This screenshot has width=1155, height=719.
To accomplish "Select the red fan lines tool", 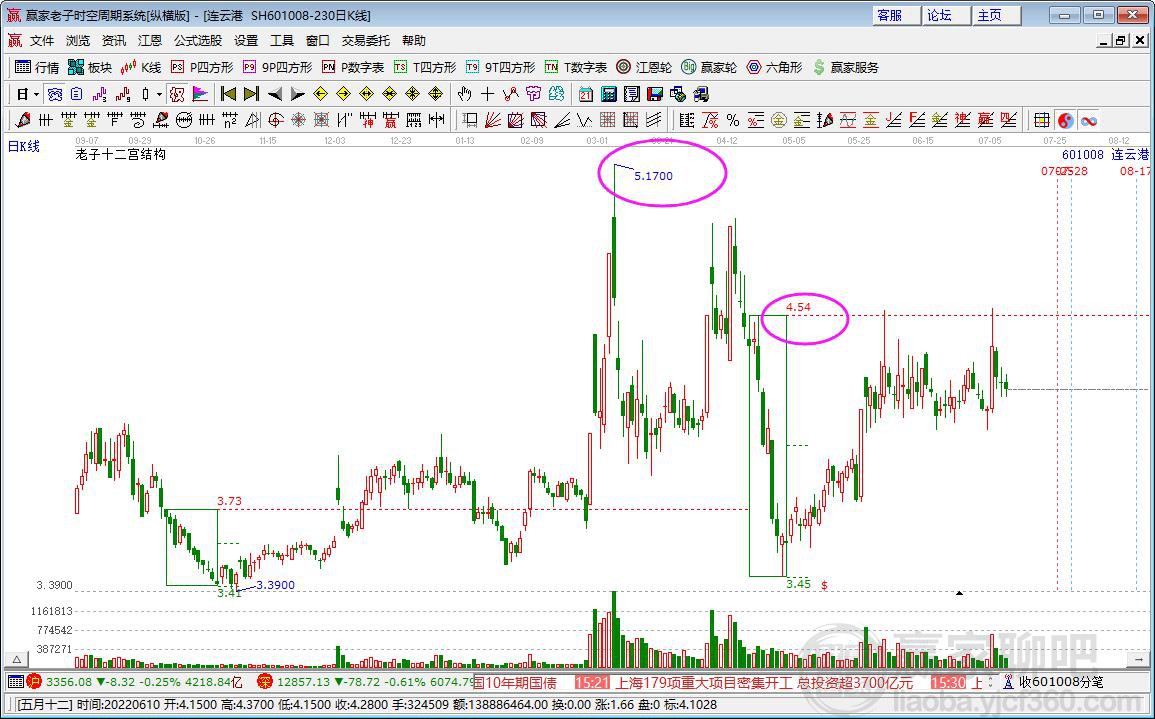I will click(x=493, y=119).
